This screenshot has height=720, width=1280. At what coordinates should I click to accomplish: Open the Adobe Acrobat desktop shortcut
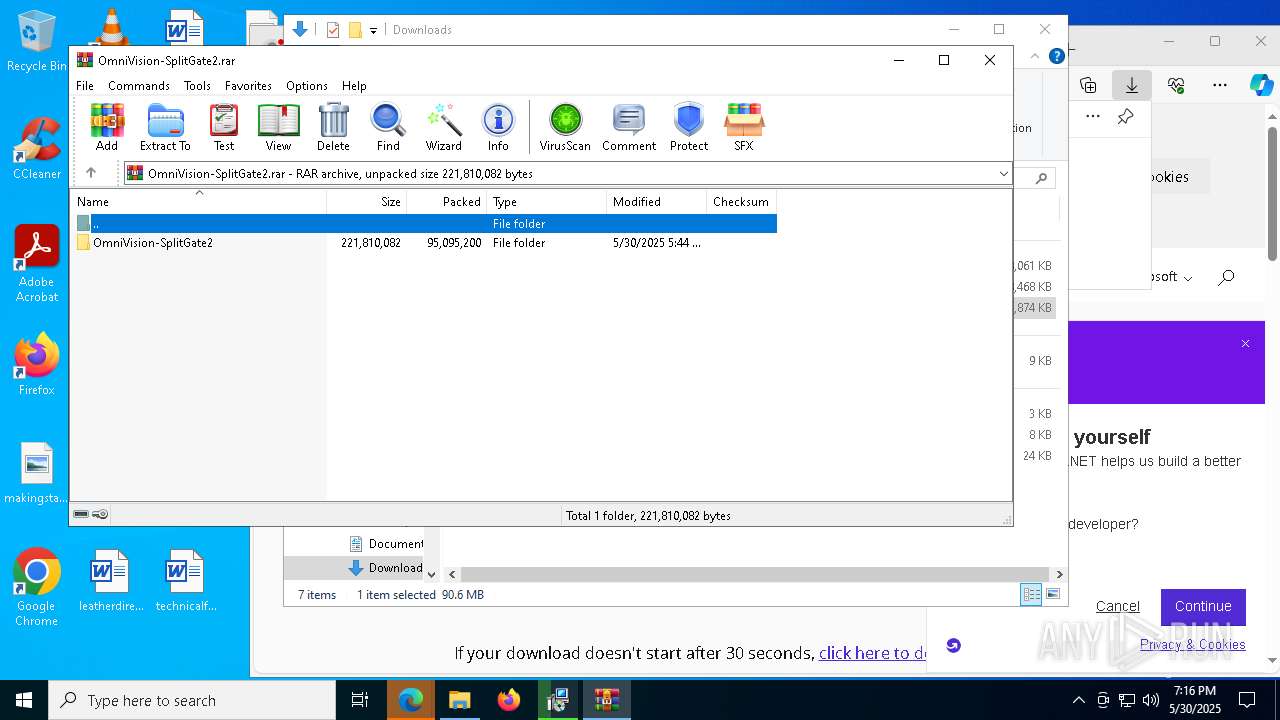[x=37, y=264]
